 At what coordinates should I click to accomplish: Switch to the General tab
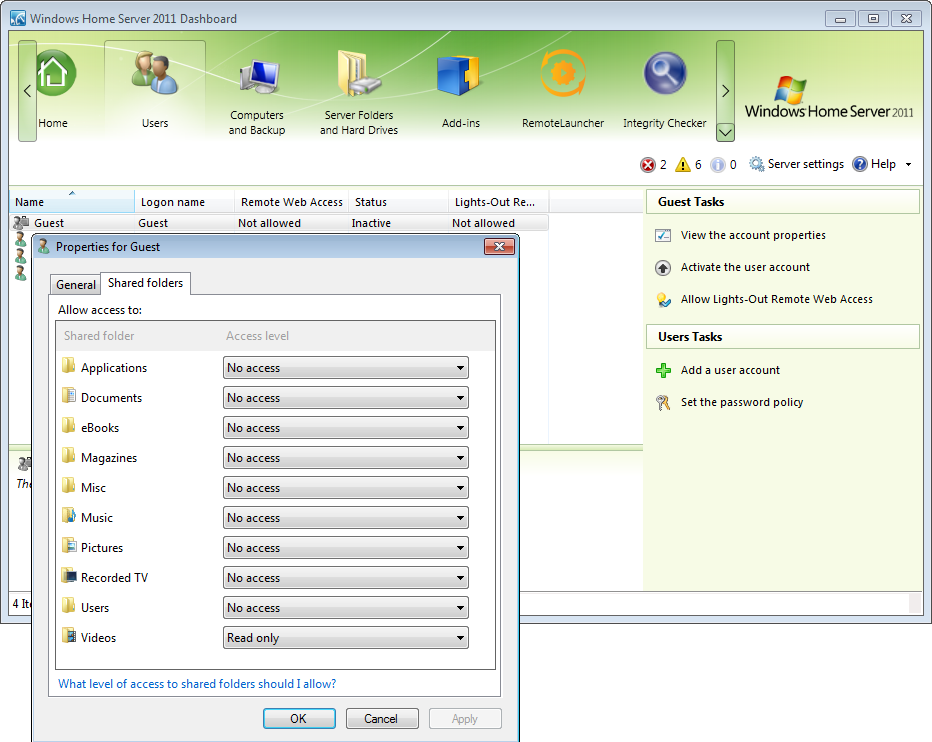(x=75, y=285)
